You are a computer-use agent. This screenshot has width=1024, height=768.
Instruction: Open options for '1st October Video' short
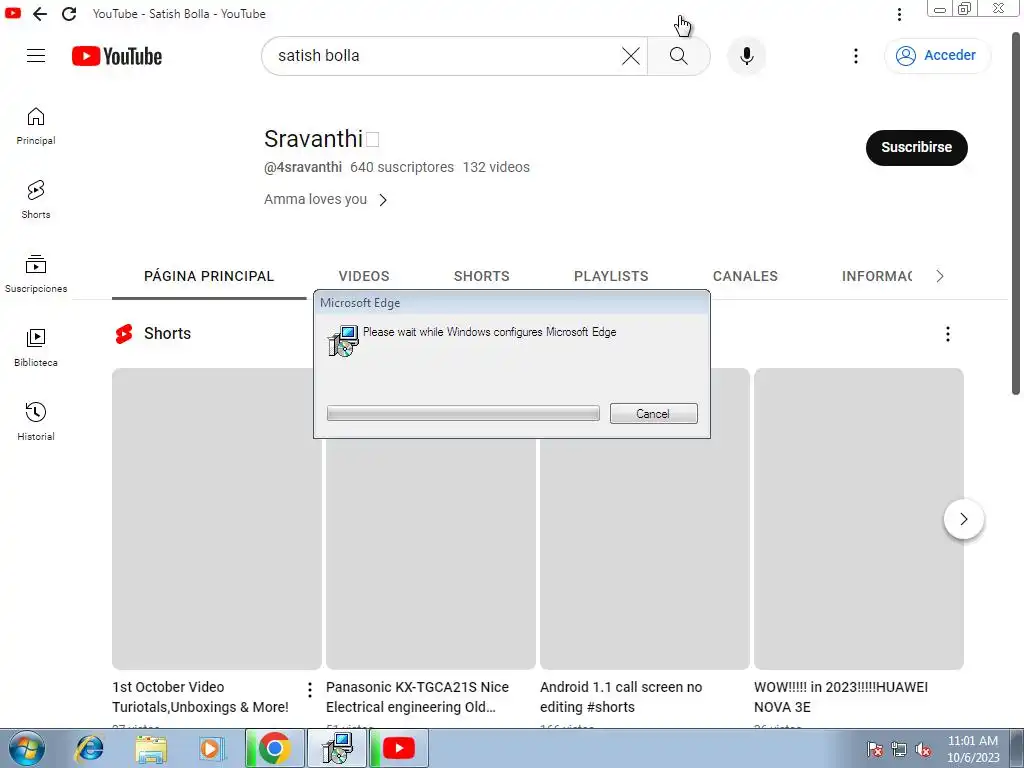[x=310, y=690]
